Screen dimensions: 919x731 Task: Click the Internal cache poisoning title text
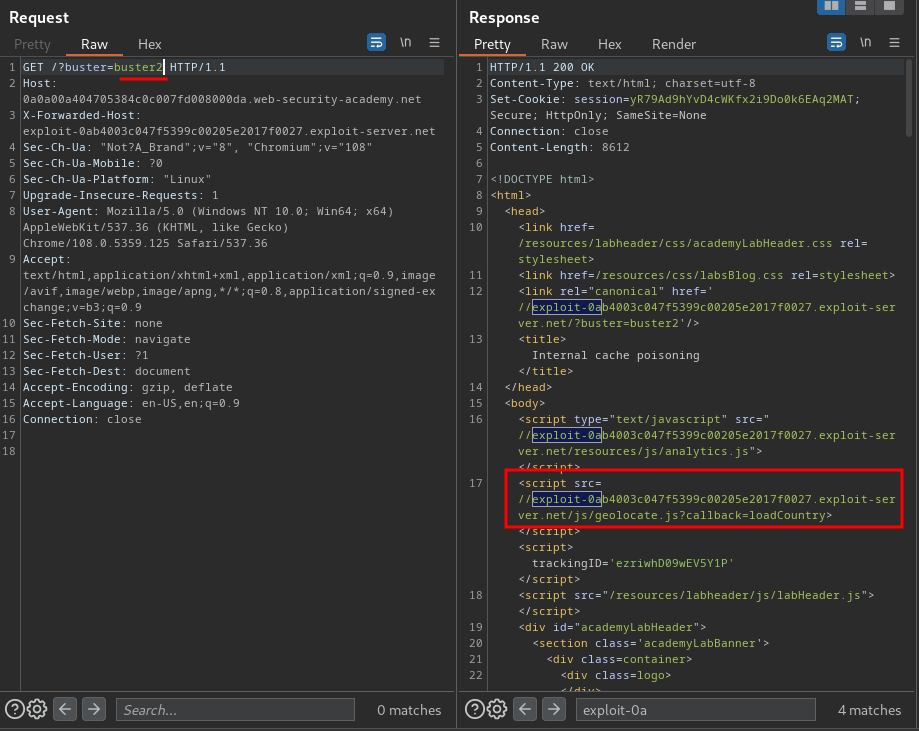tap(616, 355)
